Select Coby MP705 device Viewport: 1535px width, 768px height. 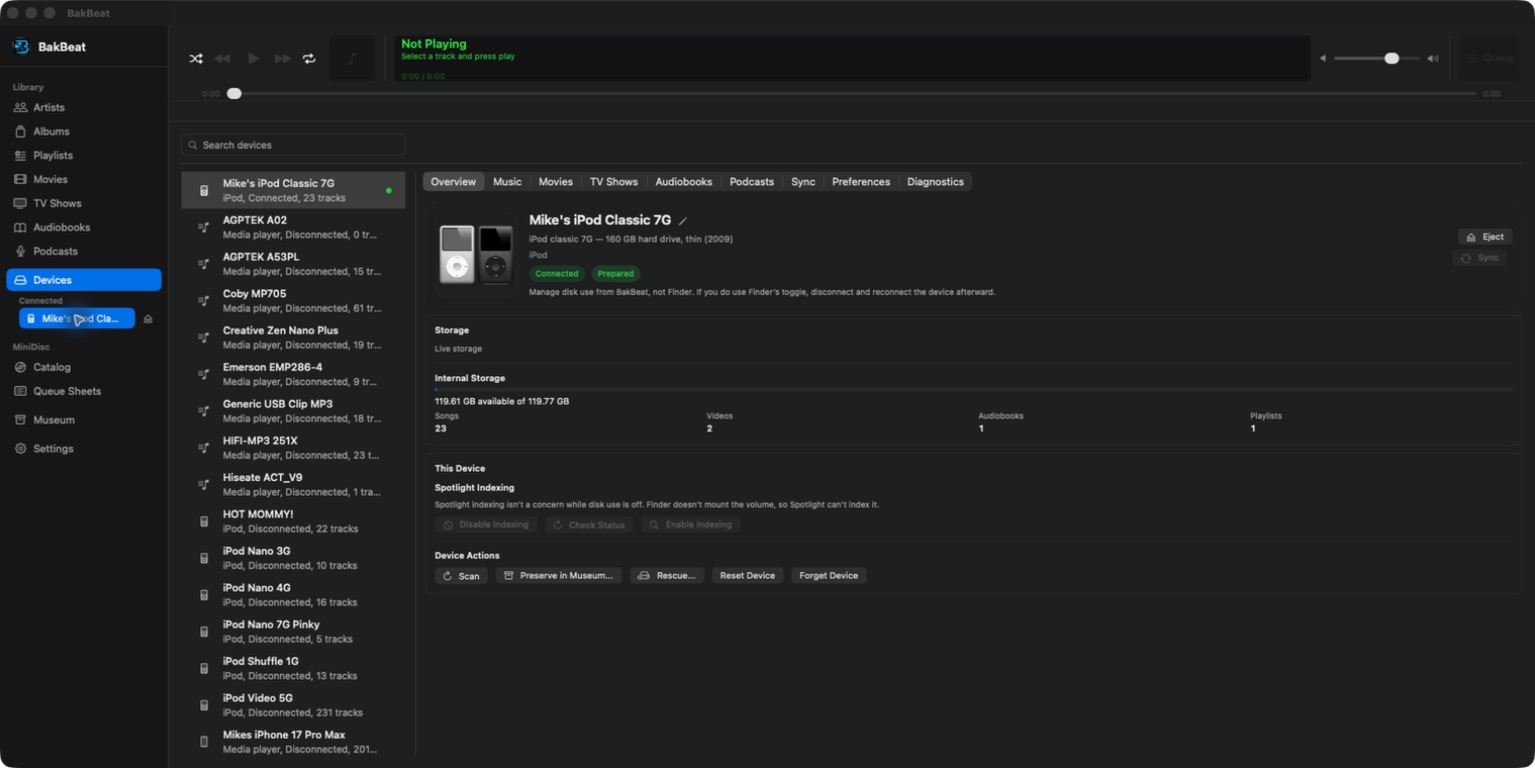pos(293,301)
